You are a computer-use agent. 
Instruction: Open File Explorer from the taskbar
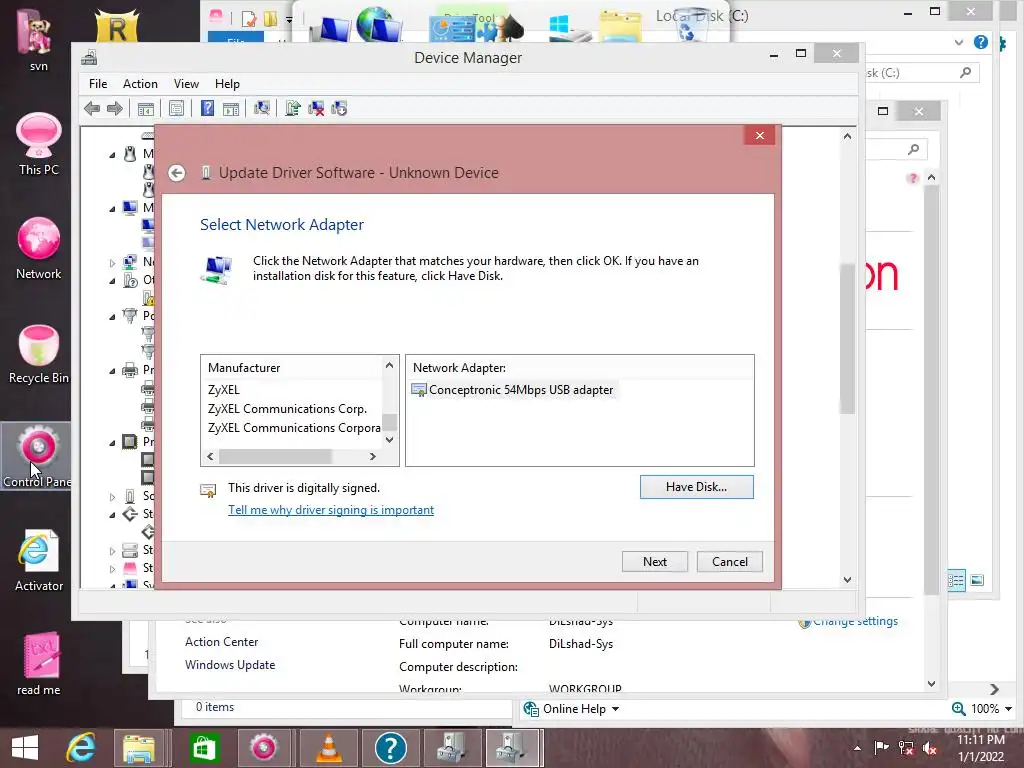click(139, 748)
